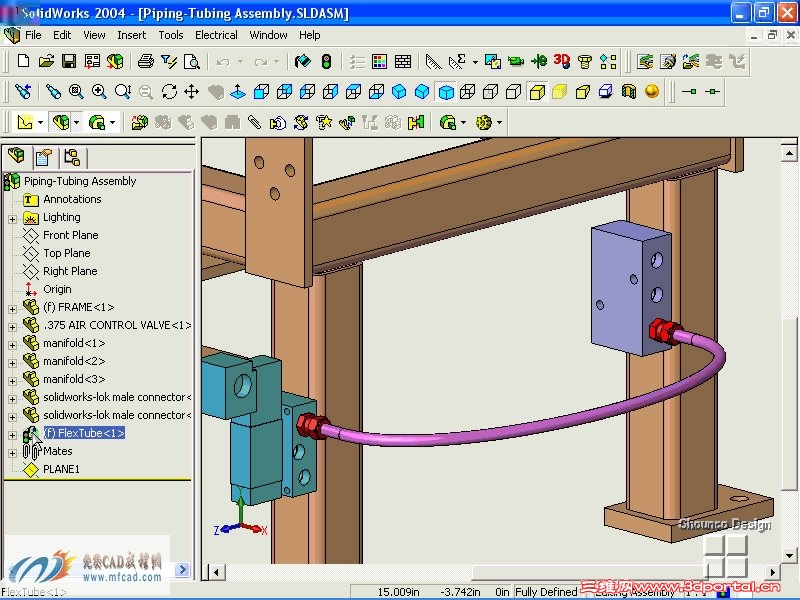This screenshot has width=800, height=600.
Task: Open the Tools menu
Action: coord(170,35)
